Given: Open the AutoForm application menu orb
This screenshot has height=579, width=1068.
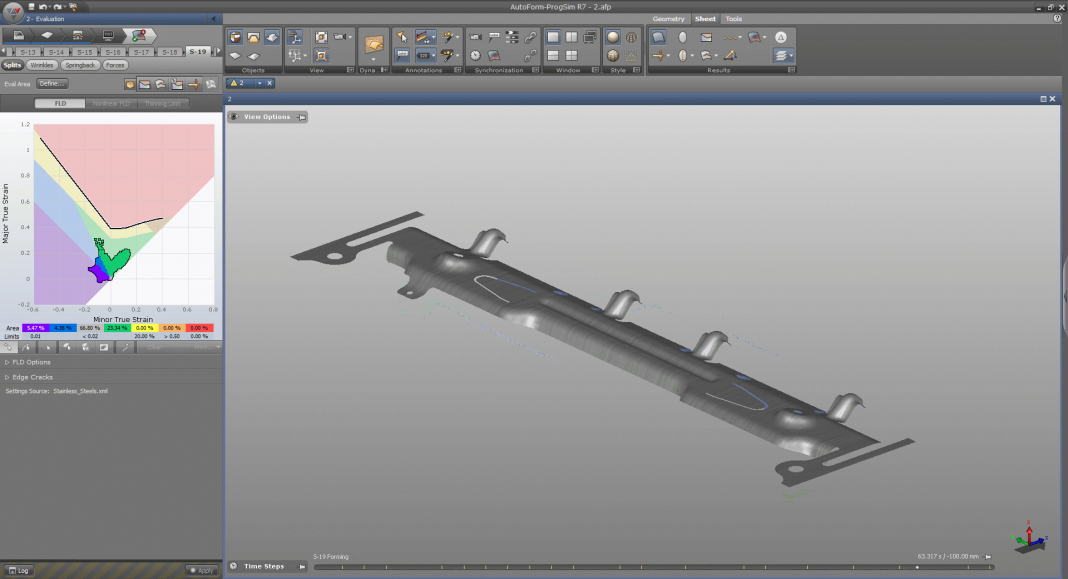Looking at the screenshot, I should [x=14, y=12].
